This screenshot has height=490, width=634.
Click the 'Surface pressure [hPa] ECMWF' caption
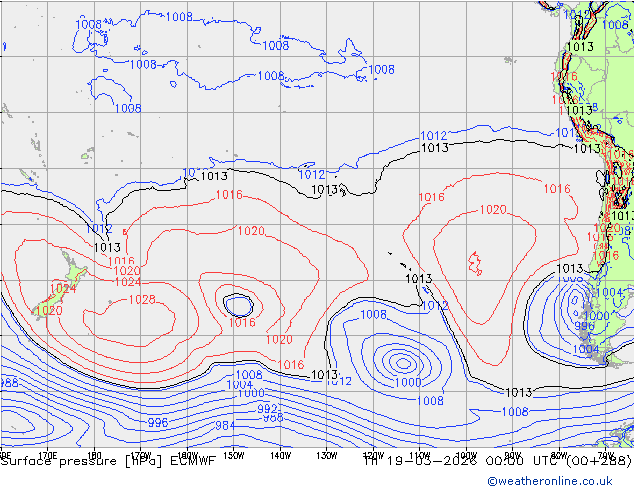coord(108,461)
